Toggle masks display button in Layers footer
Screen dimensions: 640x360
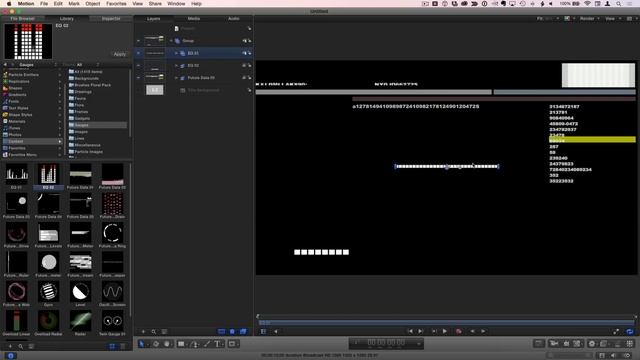click(221, 331)
